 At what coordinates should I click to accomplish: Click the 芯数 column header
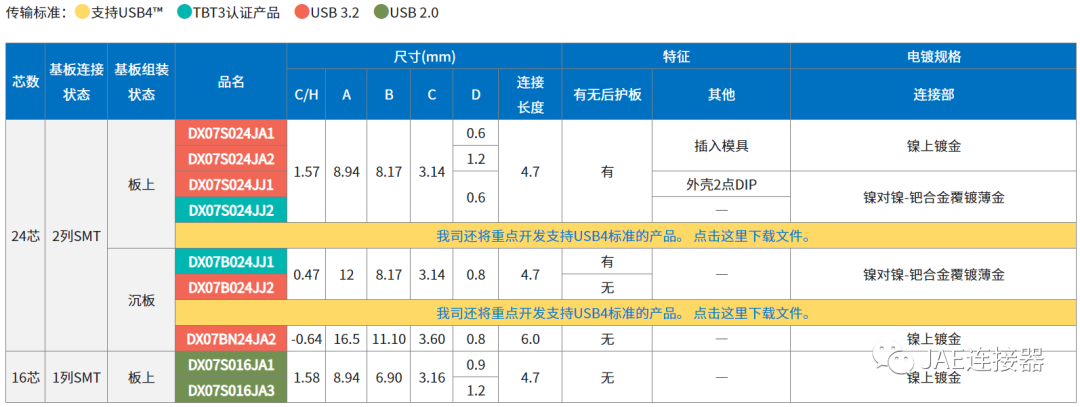pos(25,82)
